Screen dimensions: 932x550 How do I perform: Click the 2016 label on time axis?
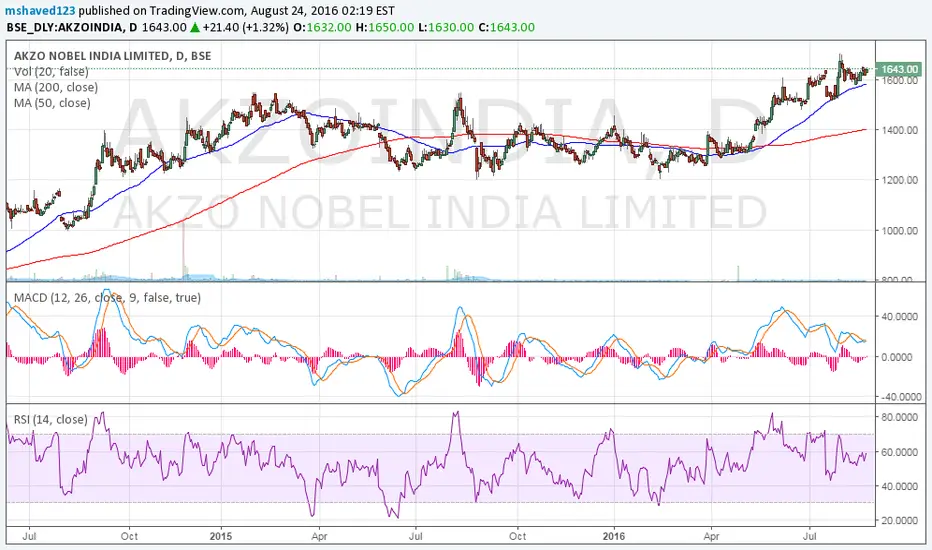point(613,536)
